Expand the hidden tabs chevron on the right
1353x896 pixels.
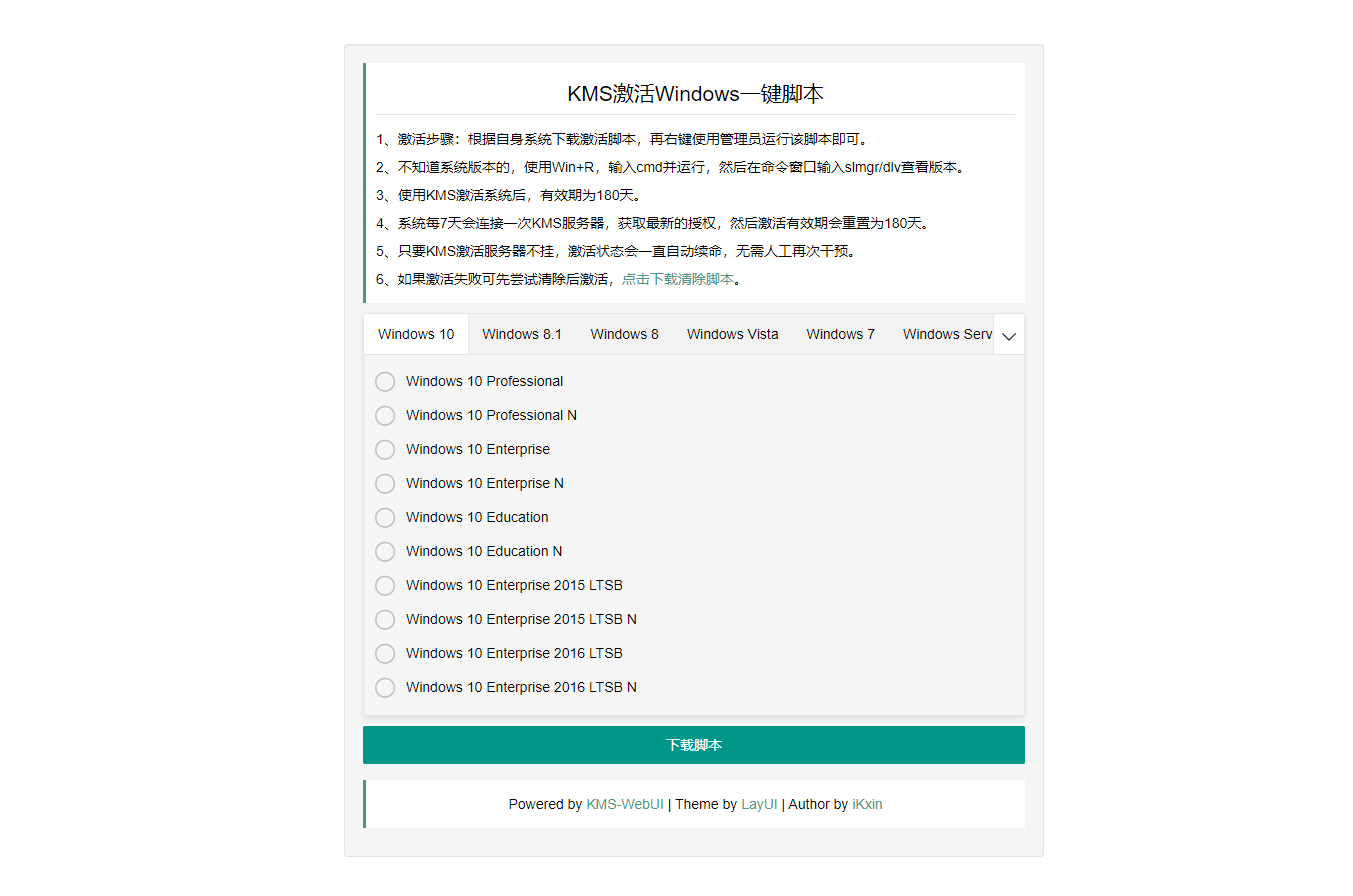pos(1008,334)
